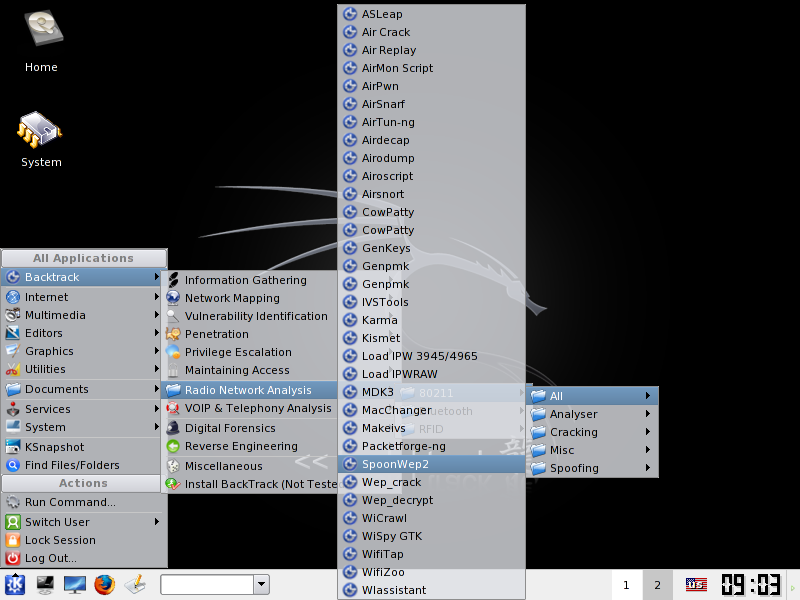Viewport: 800px width, 600px height.
Task: Click Install BackTrack (Not Tested) entry
Action: [250, 484]
